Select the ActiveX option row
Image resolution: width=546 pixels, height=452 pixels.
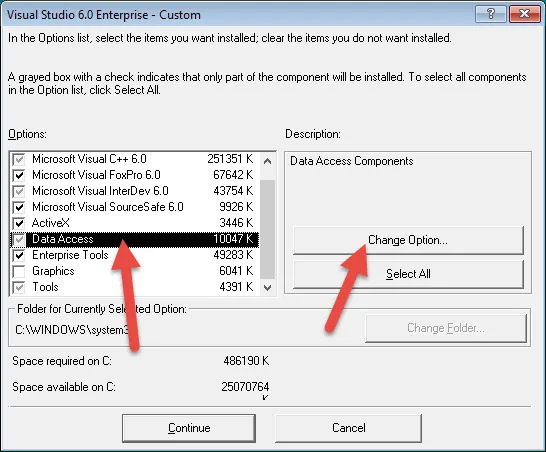pos(135,223)
